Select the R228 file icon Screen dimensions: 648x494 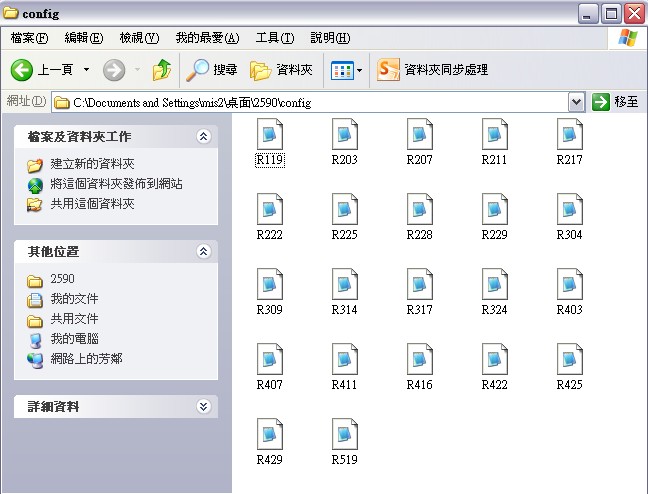coord(419,209)
